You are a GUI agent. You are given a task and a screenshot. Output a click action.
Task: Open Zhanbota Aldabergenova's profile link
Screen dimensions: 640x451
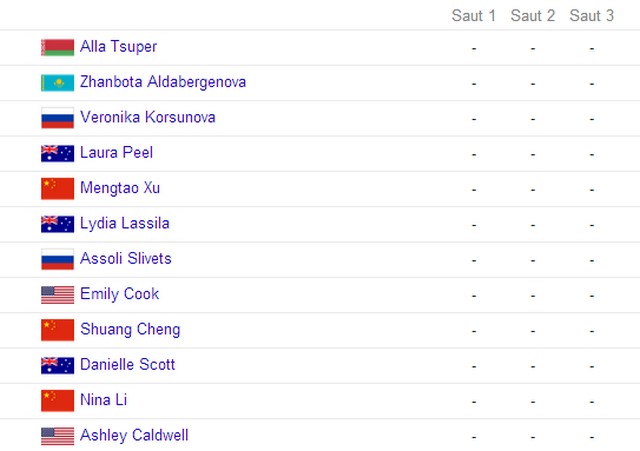pos(163,82)
